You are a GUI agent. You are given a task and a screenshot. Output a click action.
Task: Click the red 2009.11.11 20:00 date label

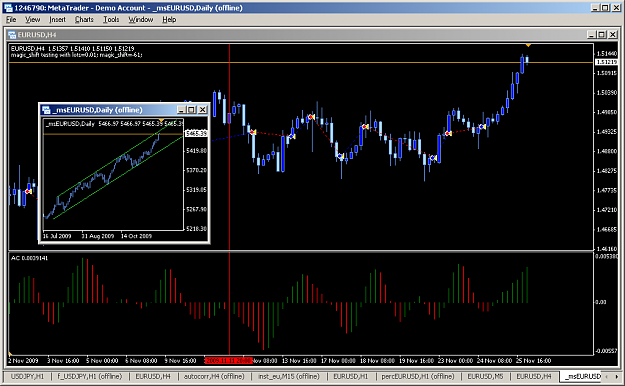(228, 360)
